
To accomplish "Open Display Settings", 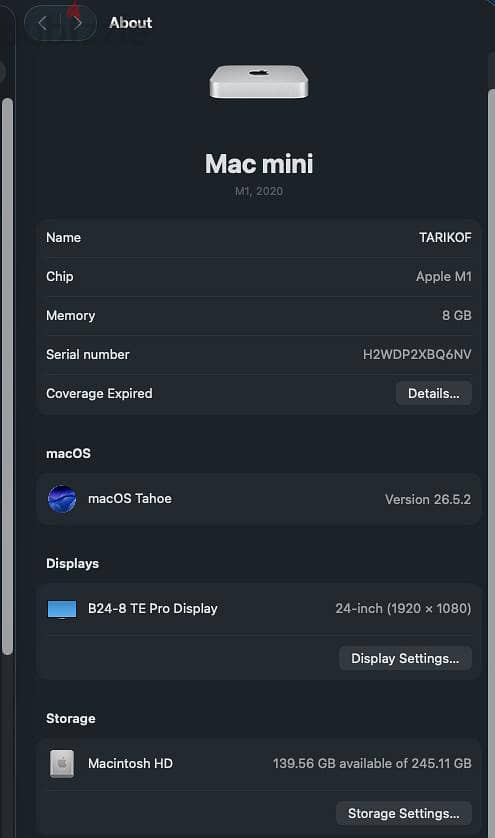I will 405,658.
